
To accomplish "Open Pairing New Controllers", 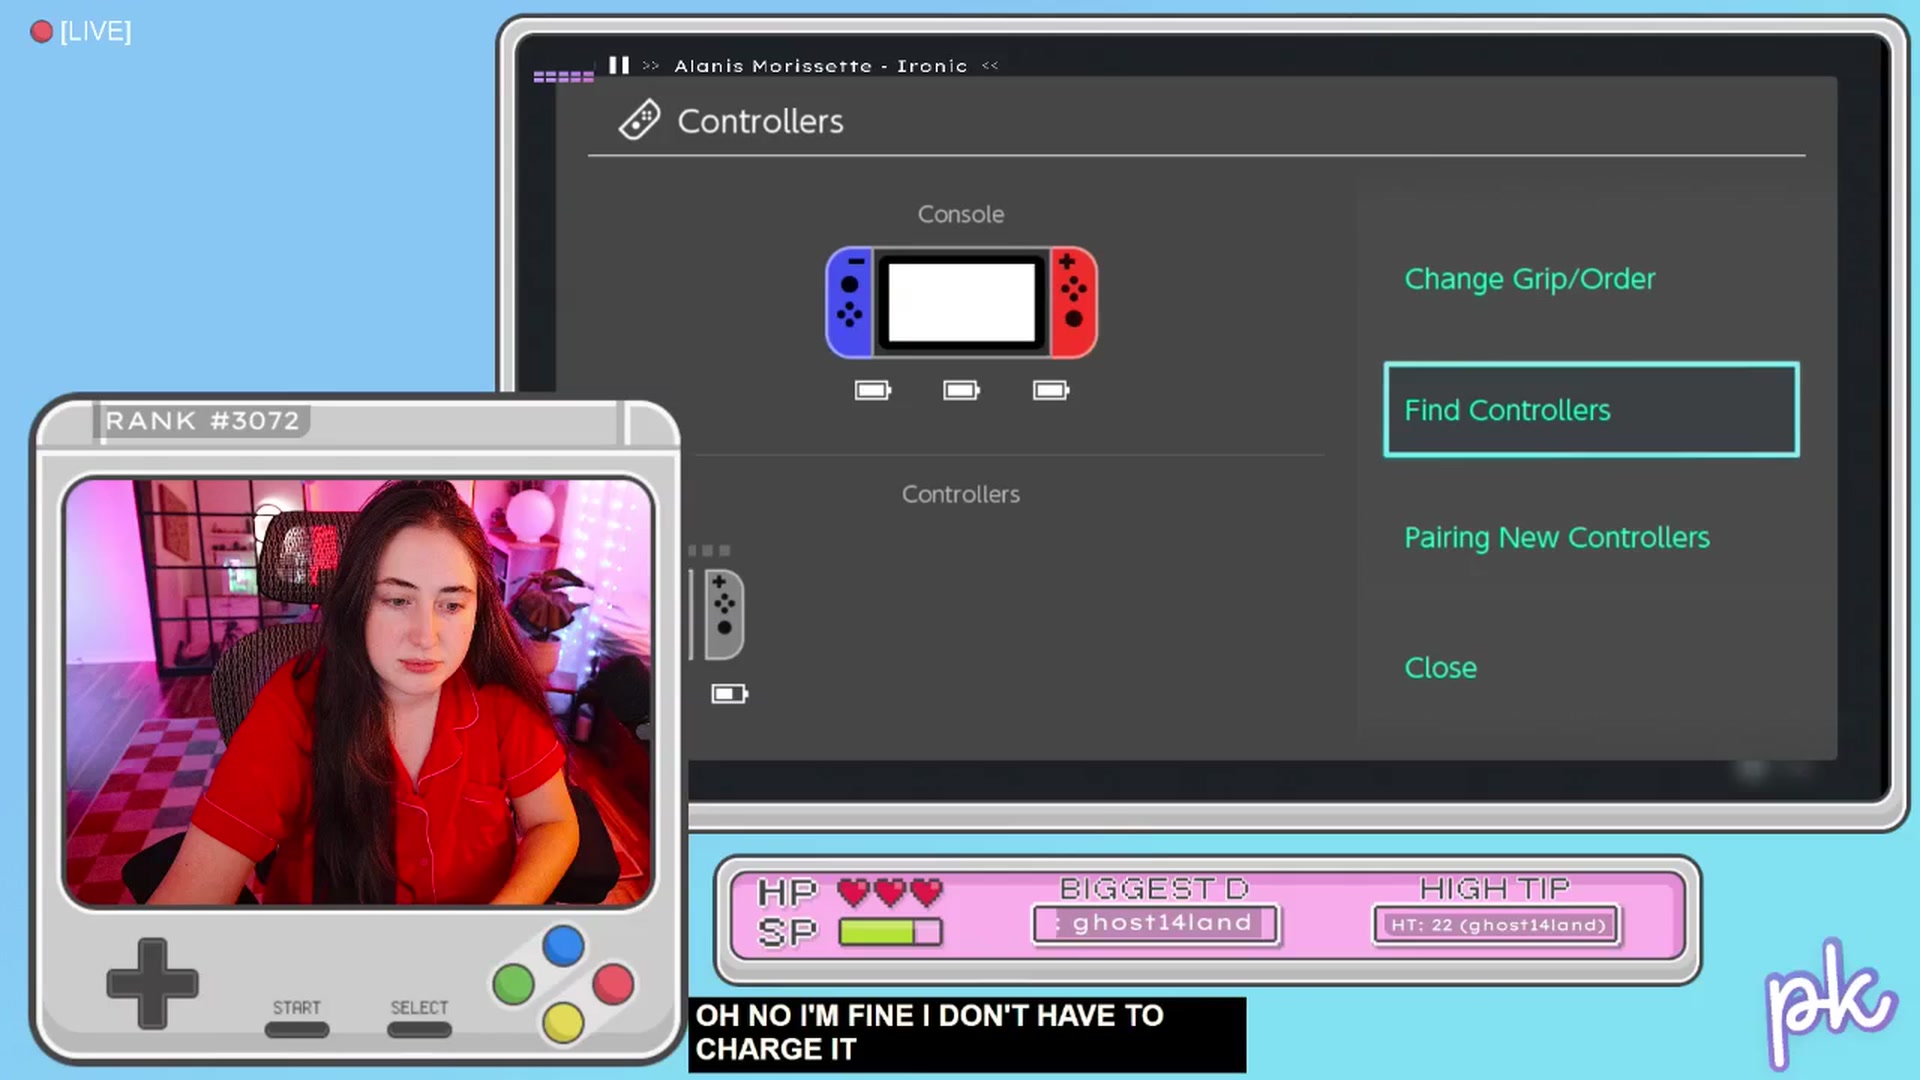I will [1557, 538].
